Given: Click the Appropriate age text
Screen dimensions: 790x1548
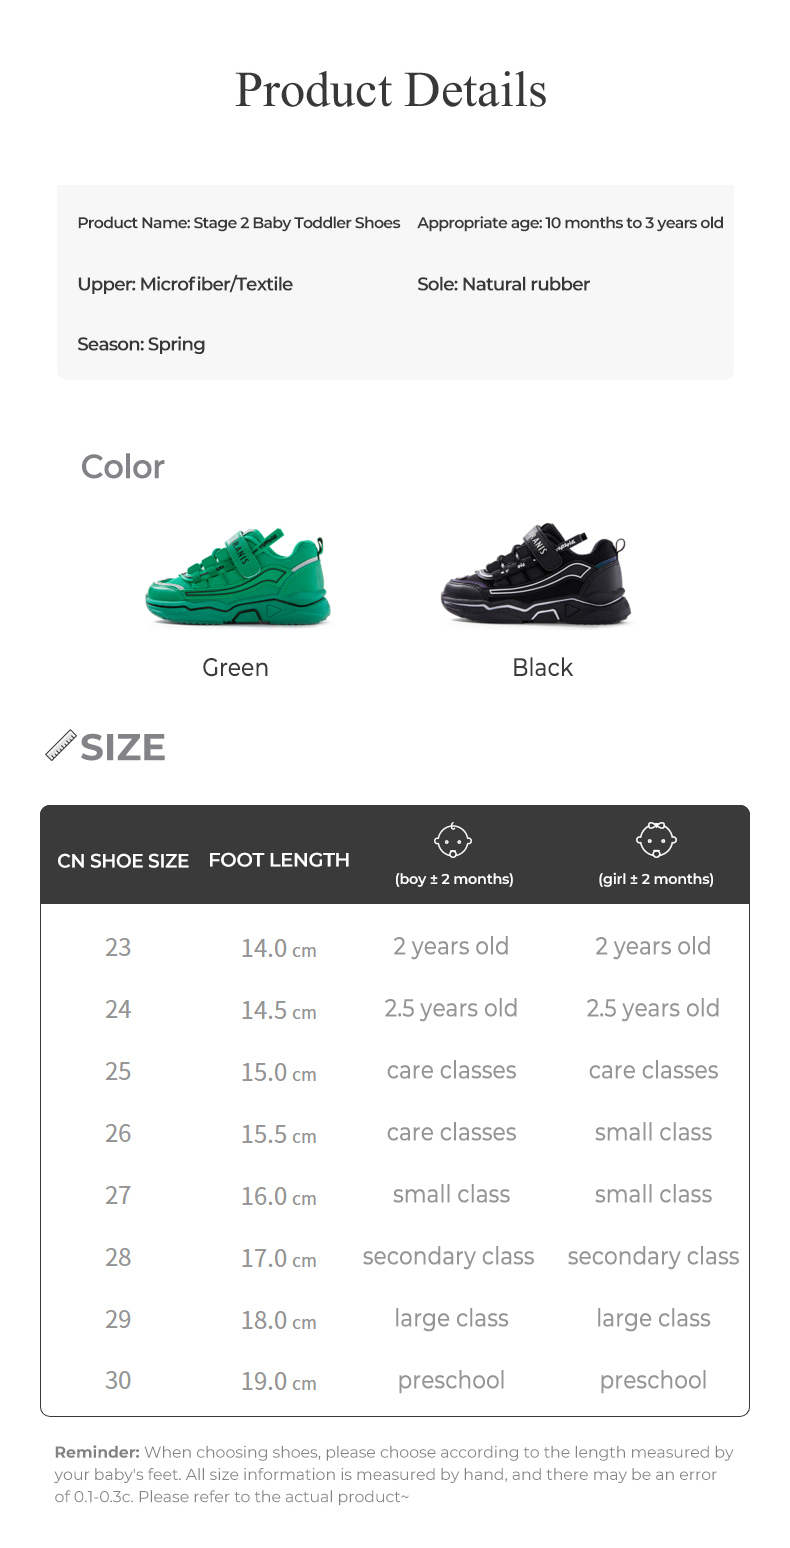Looking at the screenshot, I should (570, 223).
